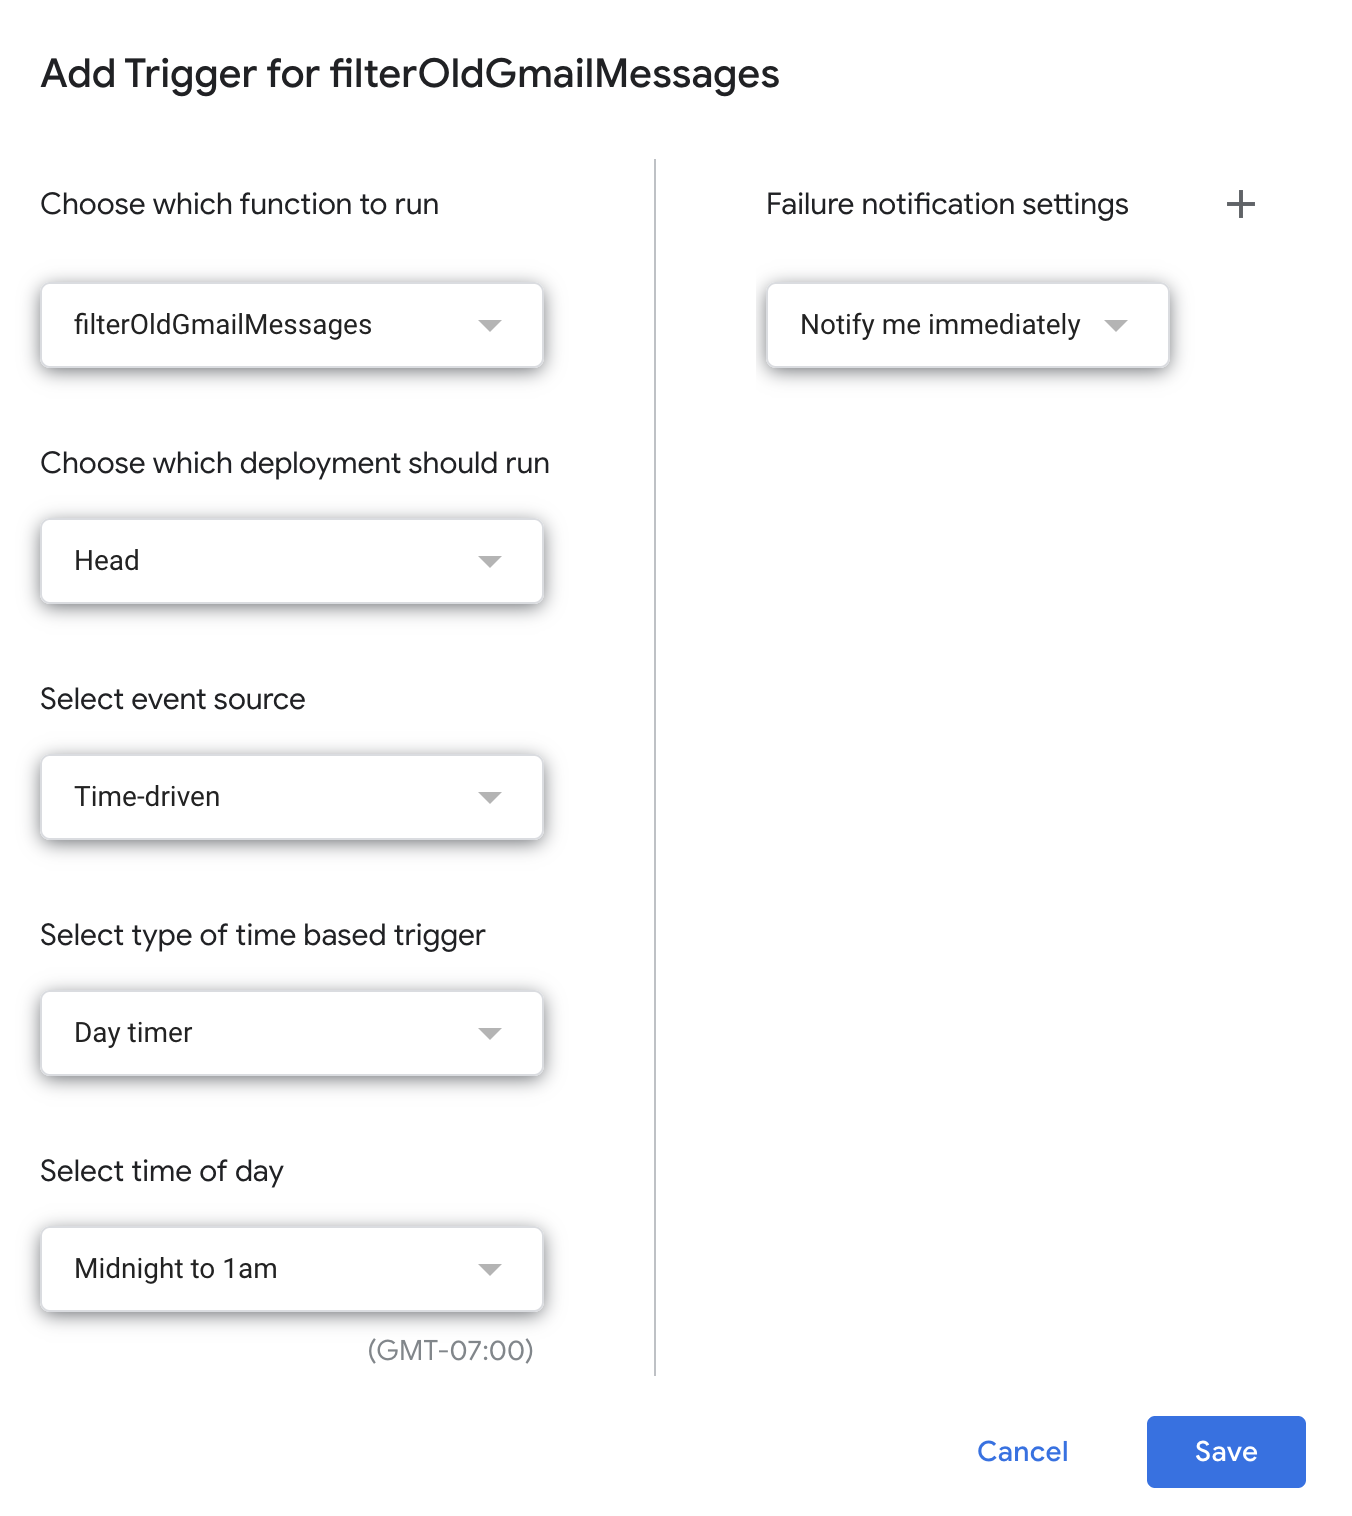Click the dropdown arrow beside filterOldGmailMessages
Viewport: 1352px width, 1516px height.
pos(490,325)
